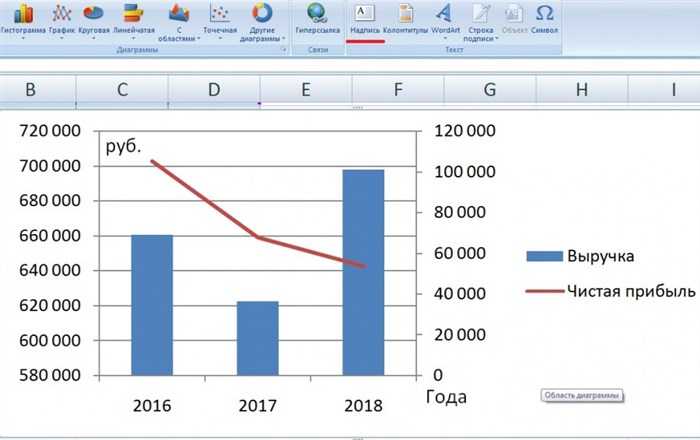Select the 2018 revenue bar
700x440 pixels.
363,273
